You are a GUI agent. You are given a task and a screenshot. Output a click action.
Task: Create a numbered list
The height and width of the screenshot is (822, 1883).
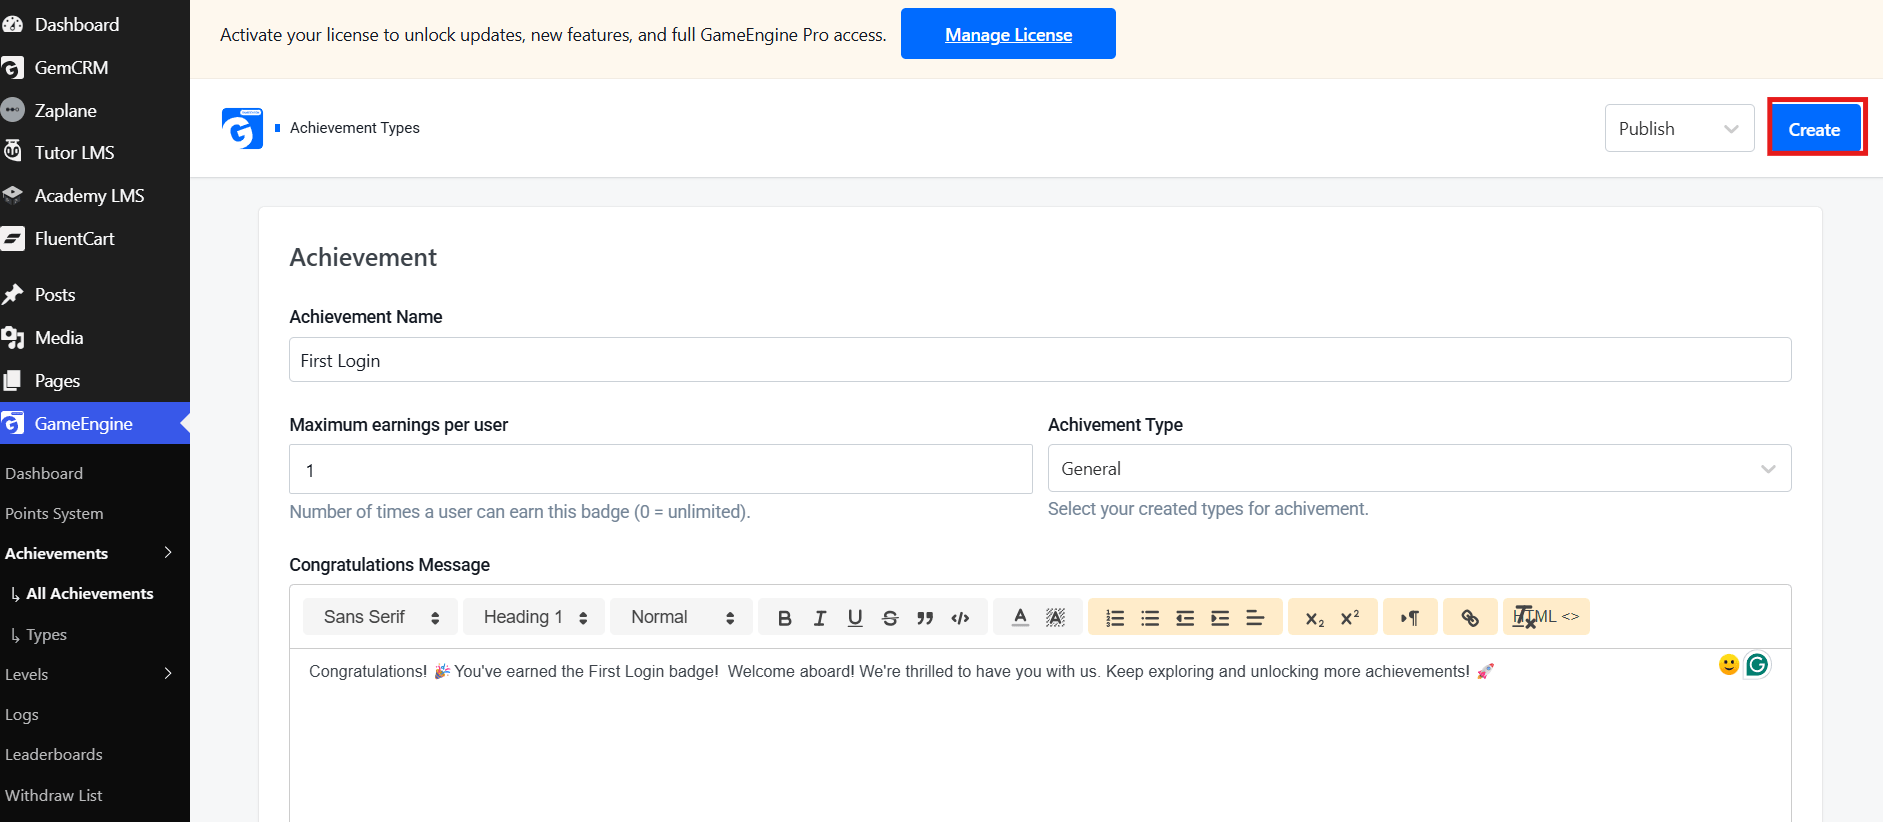click(x=1115, y=618)
